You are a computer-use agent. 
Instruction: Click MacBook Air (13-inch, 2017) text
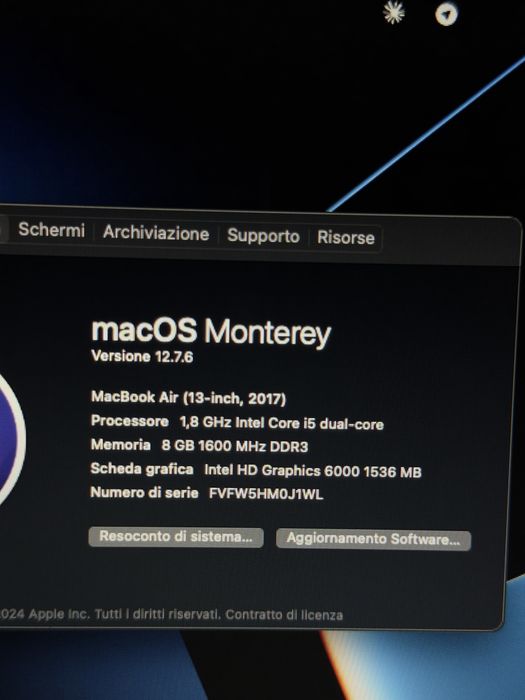tap(188, 397)
